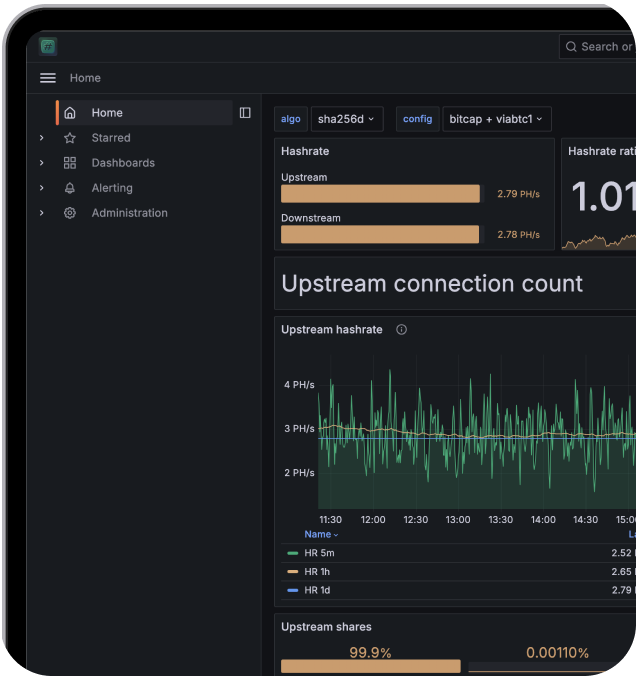Click the Upstream hashrate info icon
The height and width of the screenshot is (676, 636).
click(x=402, y=330)
